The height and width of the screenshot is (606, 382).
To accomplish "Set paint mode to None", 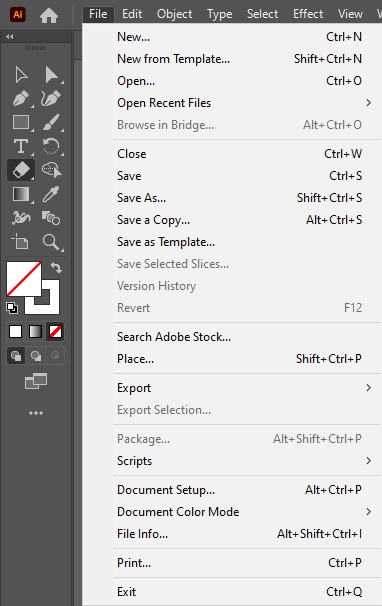I will [x=55, y=332].
